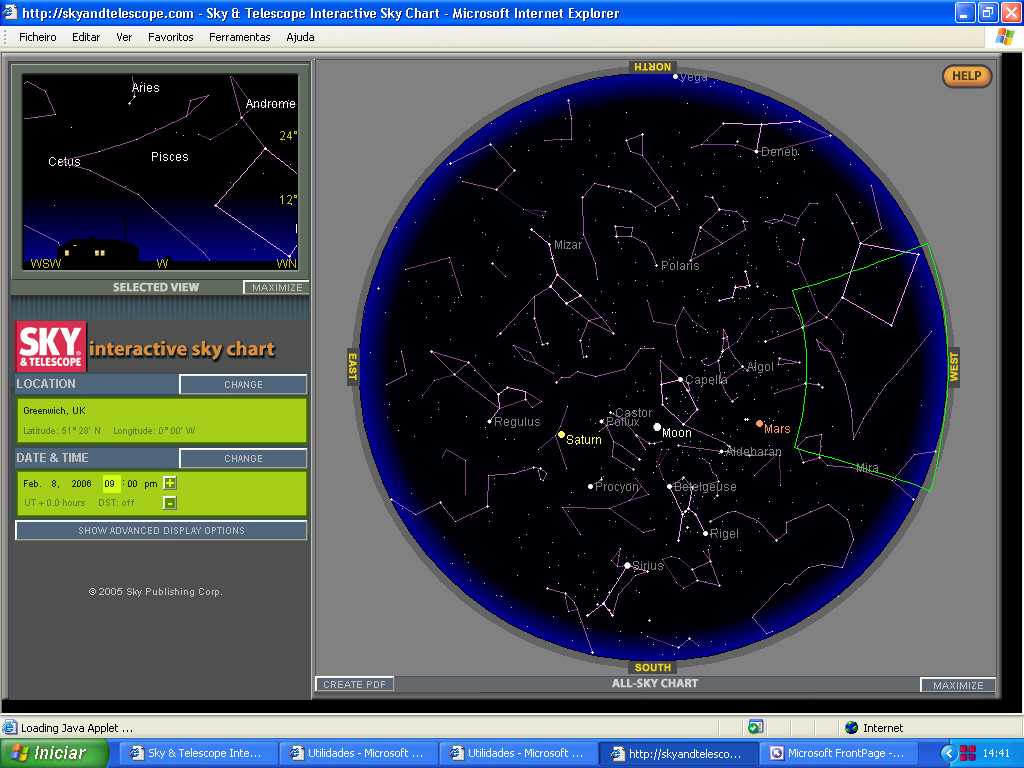This screenshot has height=768, width=1024.
Task: Click the month Feb. in date
Action: point(32,484)
